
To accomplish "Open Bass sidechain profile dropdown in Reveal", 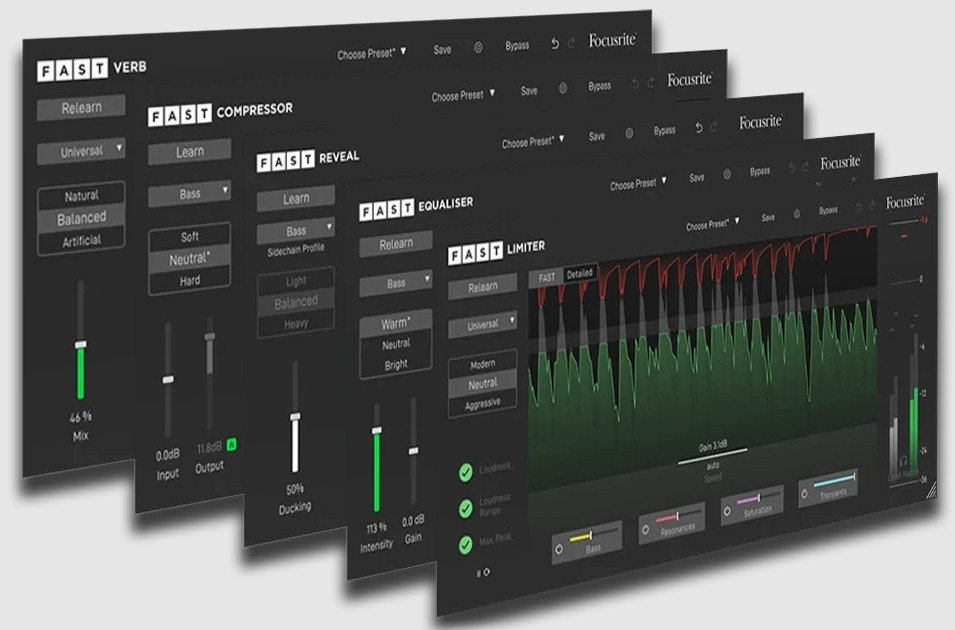I will click(x=296, y=231).
